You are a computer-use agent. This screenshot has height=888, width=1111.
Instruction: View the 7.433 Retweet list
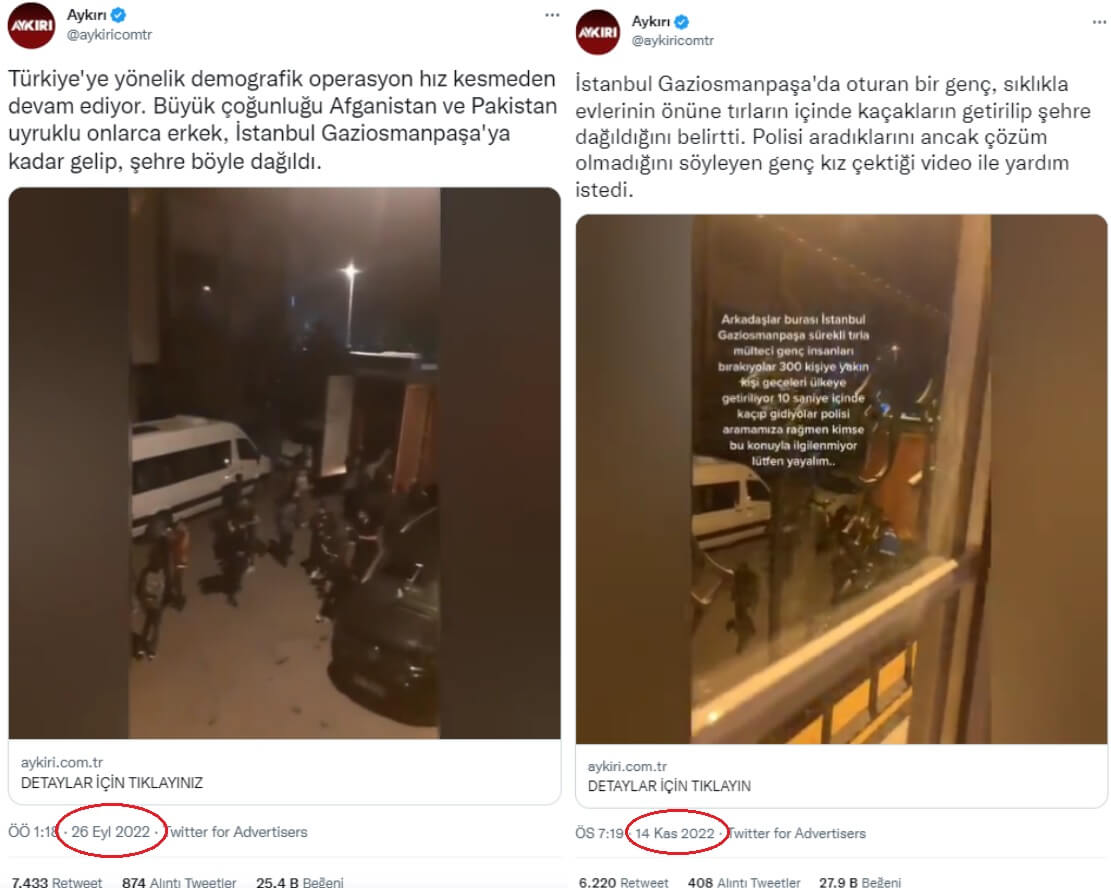57,882
